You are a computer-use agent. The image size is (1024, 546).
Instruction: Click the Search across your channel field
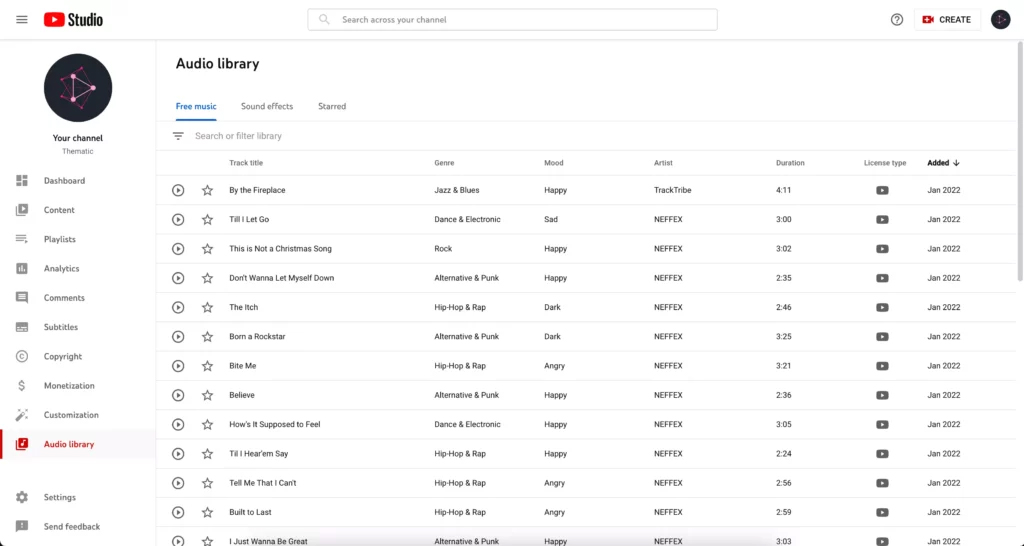click(x=512, y=19)
